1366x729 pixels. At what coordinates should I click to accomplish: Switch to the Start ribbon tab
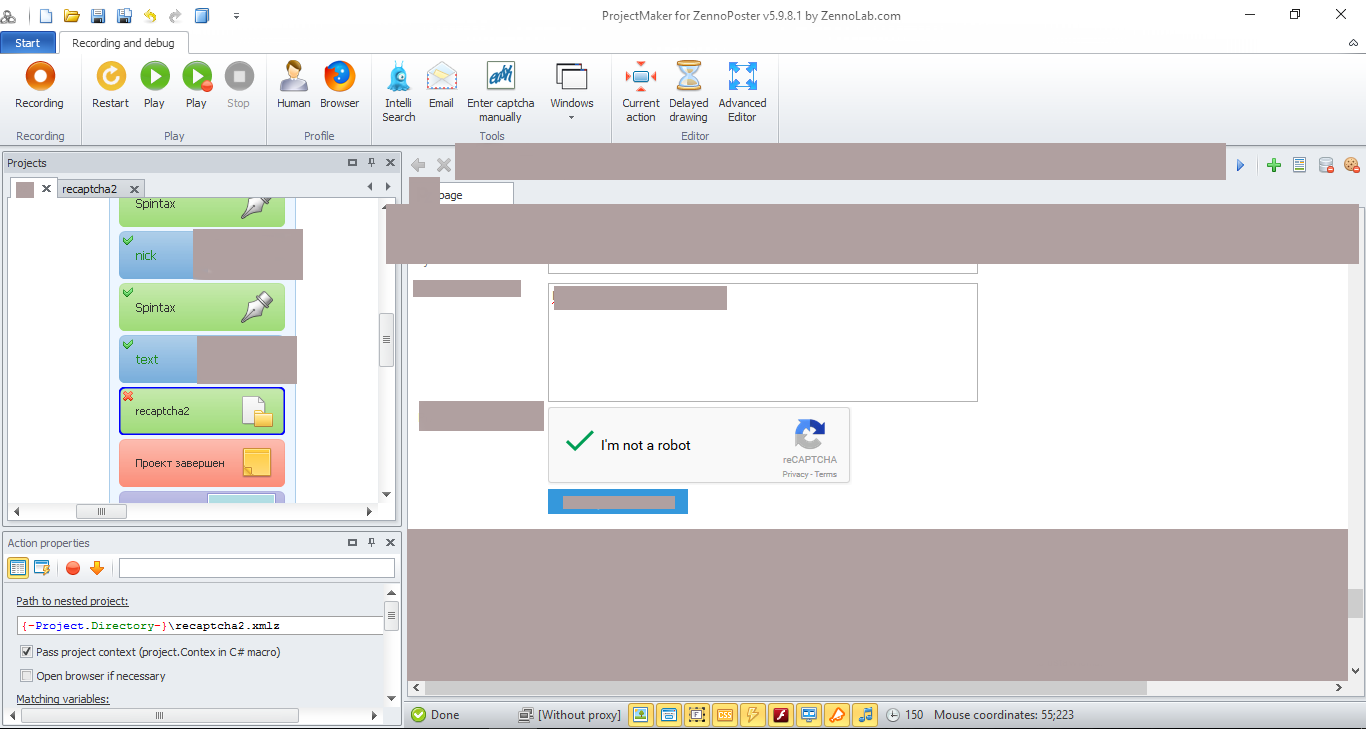tap(28, 43)
